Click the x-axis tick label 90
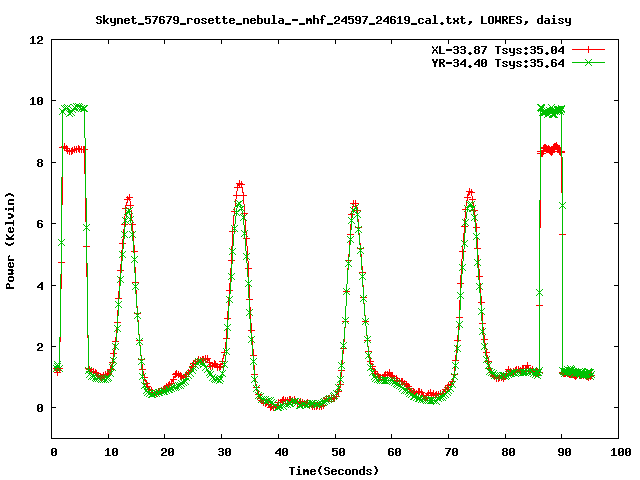The image size is (640, 480). point(564,452)
